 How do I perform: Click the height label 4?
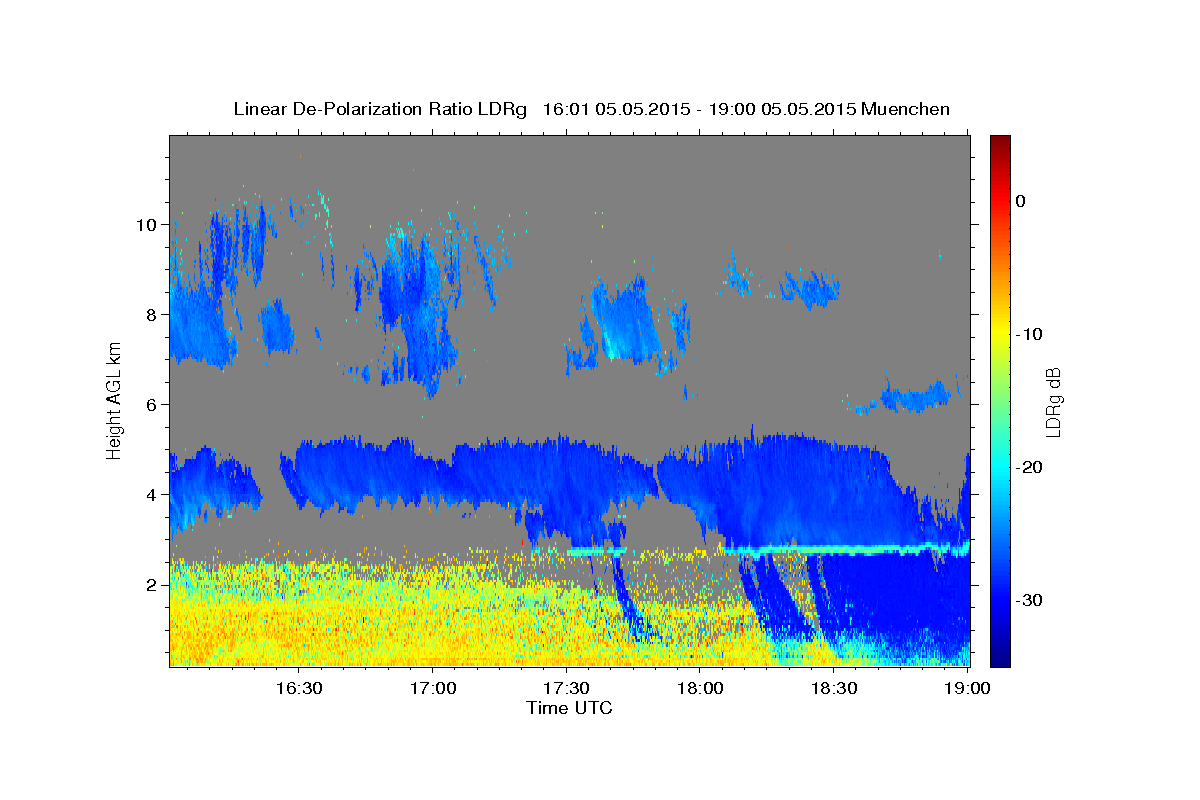(x=153, y=494)
